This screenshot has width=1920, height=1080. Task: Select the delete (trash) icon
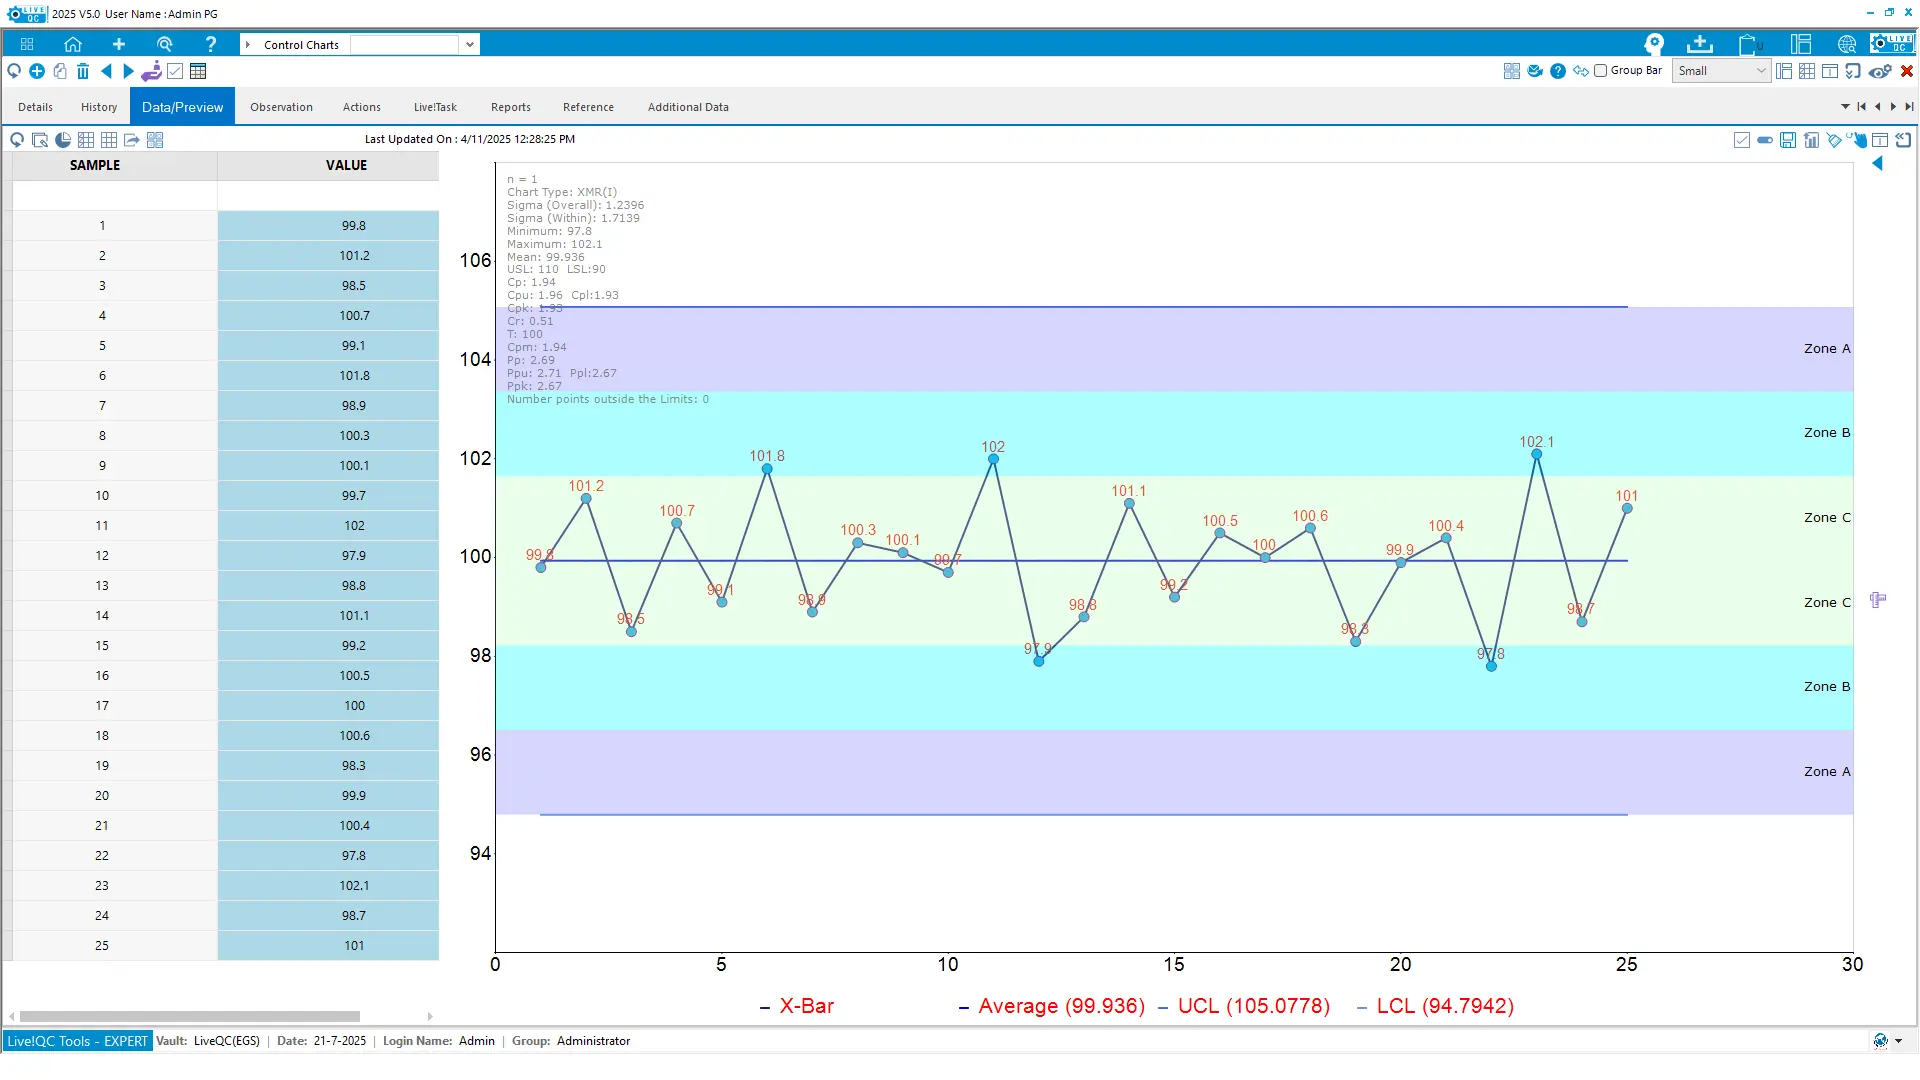point(83,71)
